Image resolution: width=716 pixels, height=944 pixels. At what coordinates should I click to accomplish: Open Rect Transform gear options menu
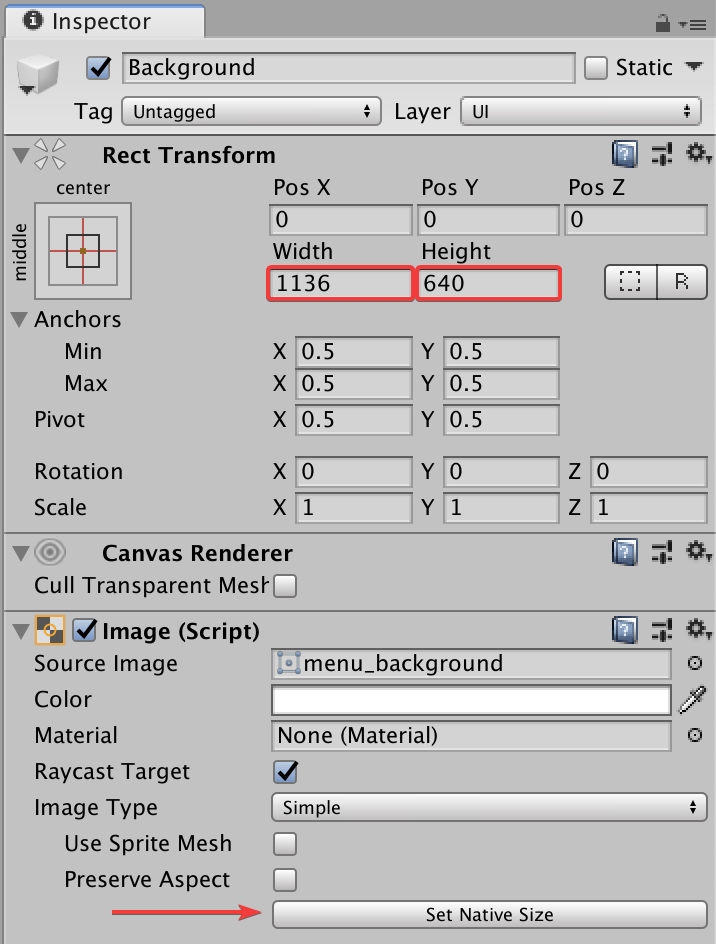[697, 155]
